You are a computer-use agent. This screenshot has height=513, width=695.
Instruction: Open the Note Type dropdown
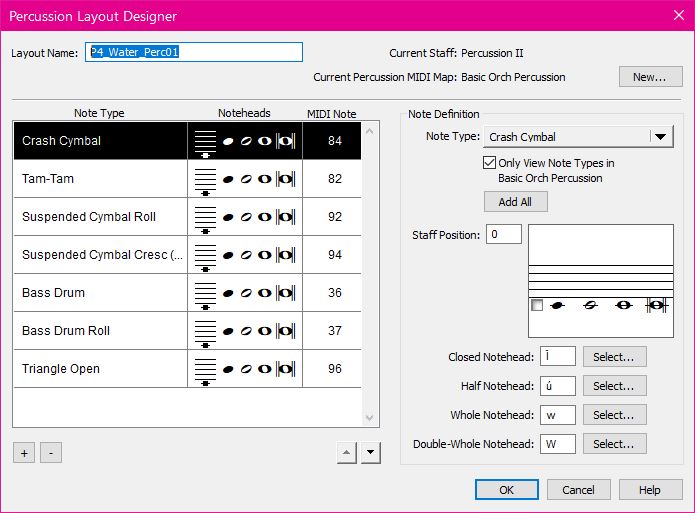click(661, 137)
